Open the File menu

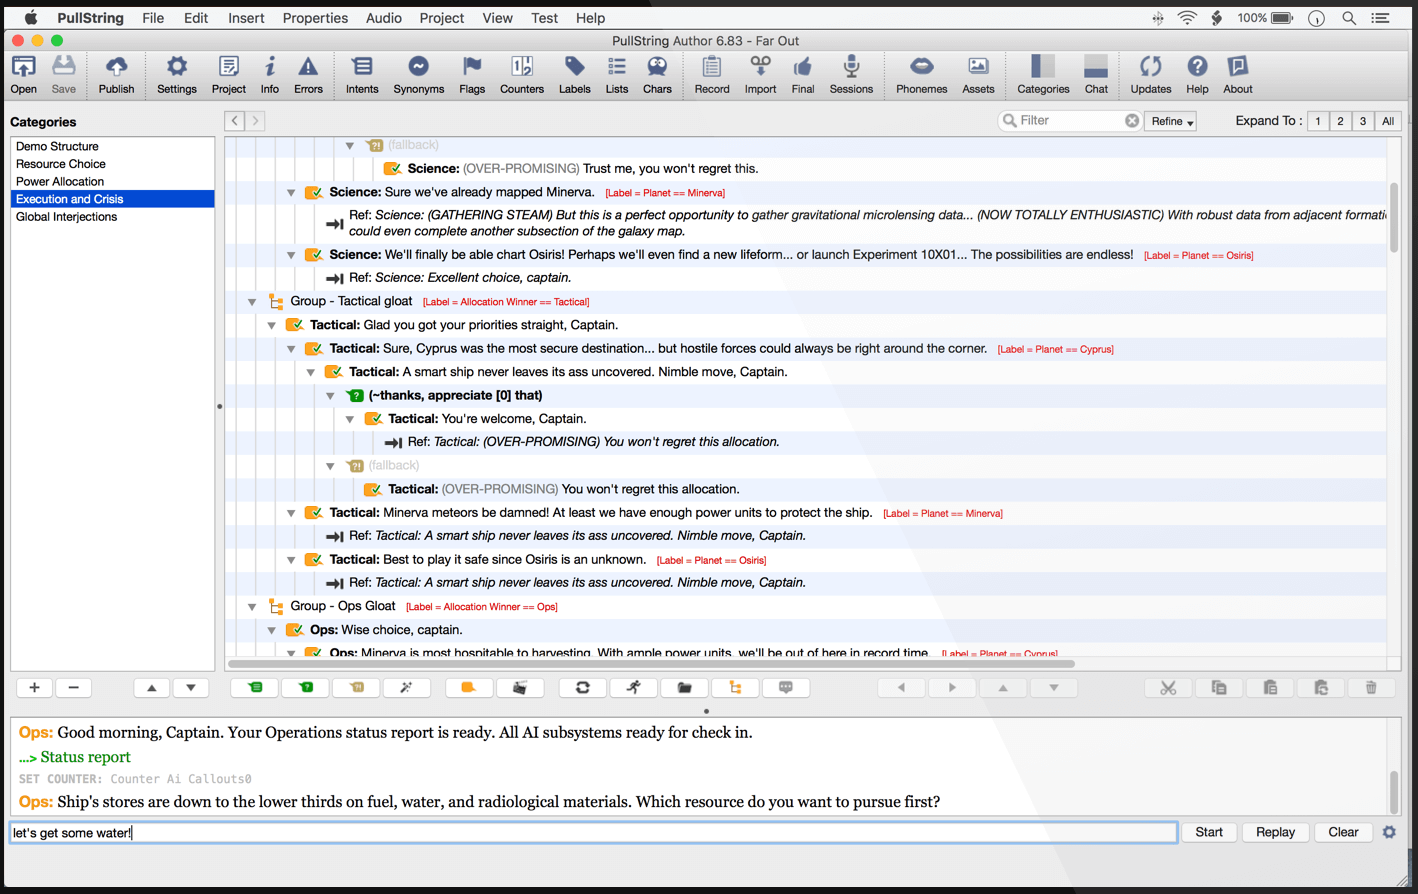[153, 18]
